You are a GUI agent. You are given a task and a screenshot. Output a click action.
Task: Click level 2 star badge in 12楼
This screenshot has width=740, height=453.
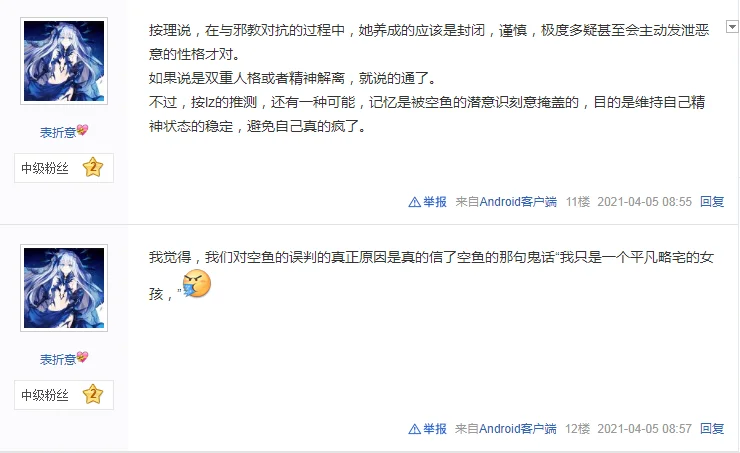pos(93,394)
